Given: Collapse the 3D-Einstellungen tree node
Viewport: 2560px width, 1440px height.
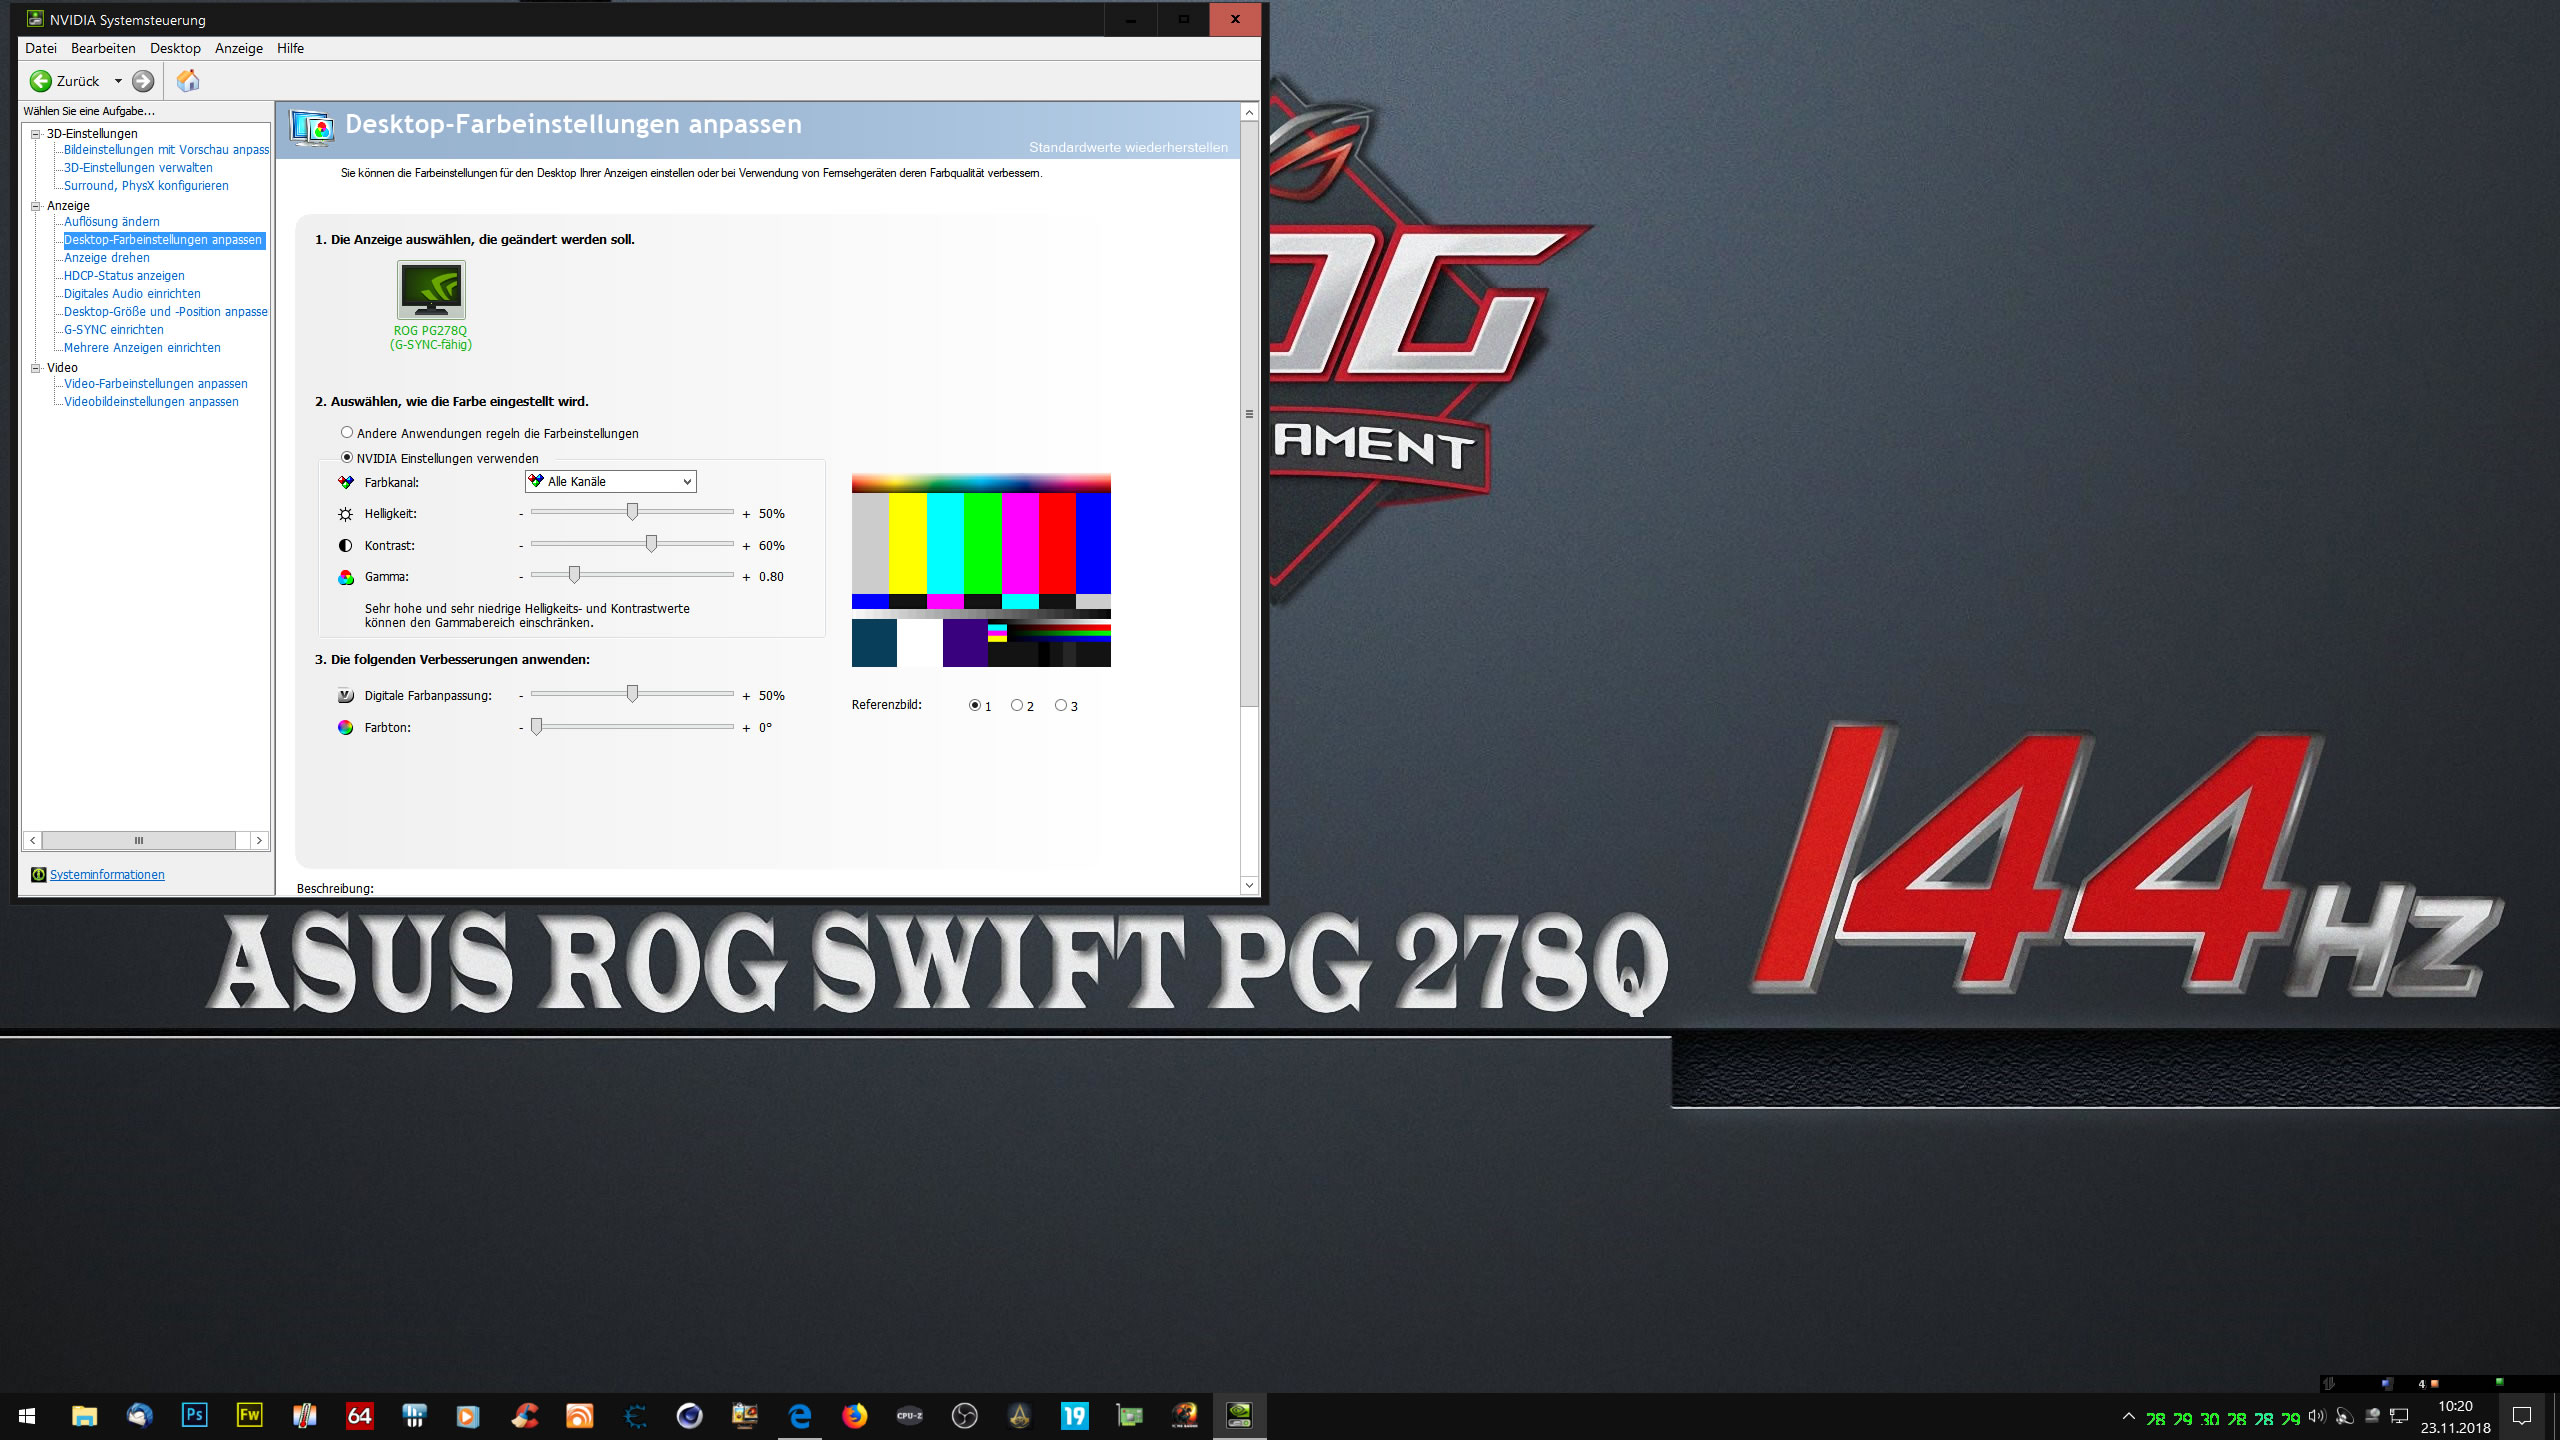Looking at the screenshot, I should (36, 134).
